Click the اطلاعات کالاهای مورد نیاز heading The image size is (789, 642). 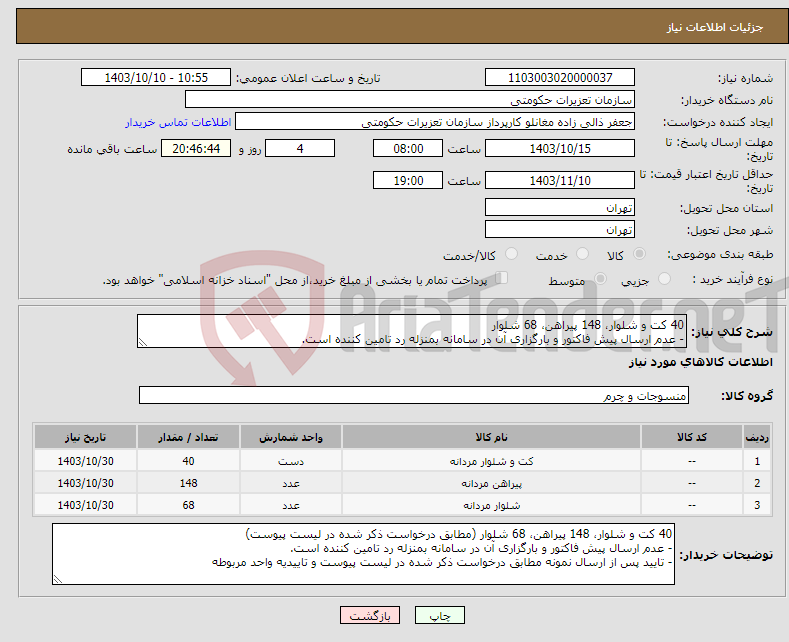[700, 362]
